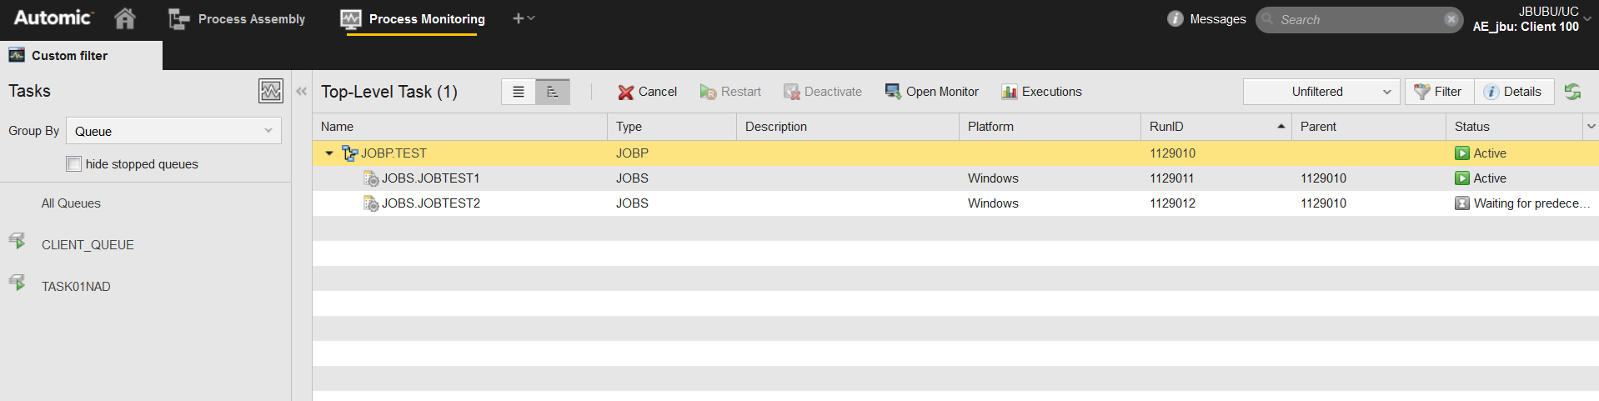1599x401 pixels.
Task: Open Executions for the selected task
Action: (x=1041, y=92)
